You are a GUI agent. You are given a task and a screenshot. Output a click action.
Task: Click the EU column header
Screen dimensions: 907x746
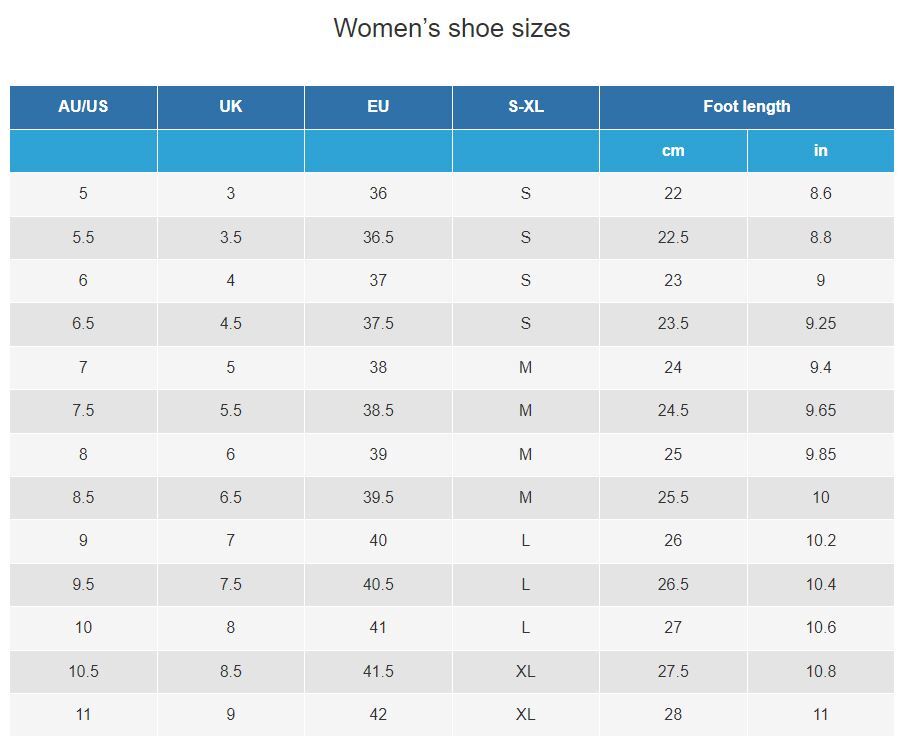coord(378,107)
